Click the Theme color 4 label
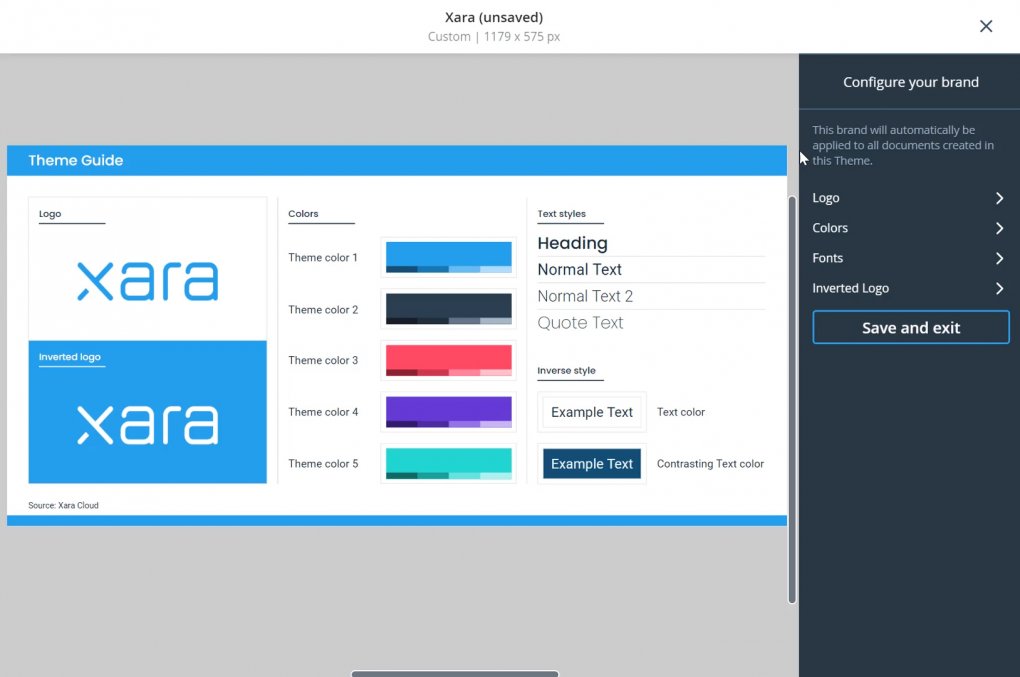 click(323, 412)
